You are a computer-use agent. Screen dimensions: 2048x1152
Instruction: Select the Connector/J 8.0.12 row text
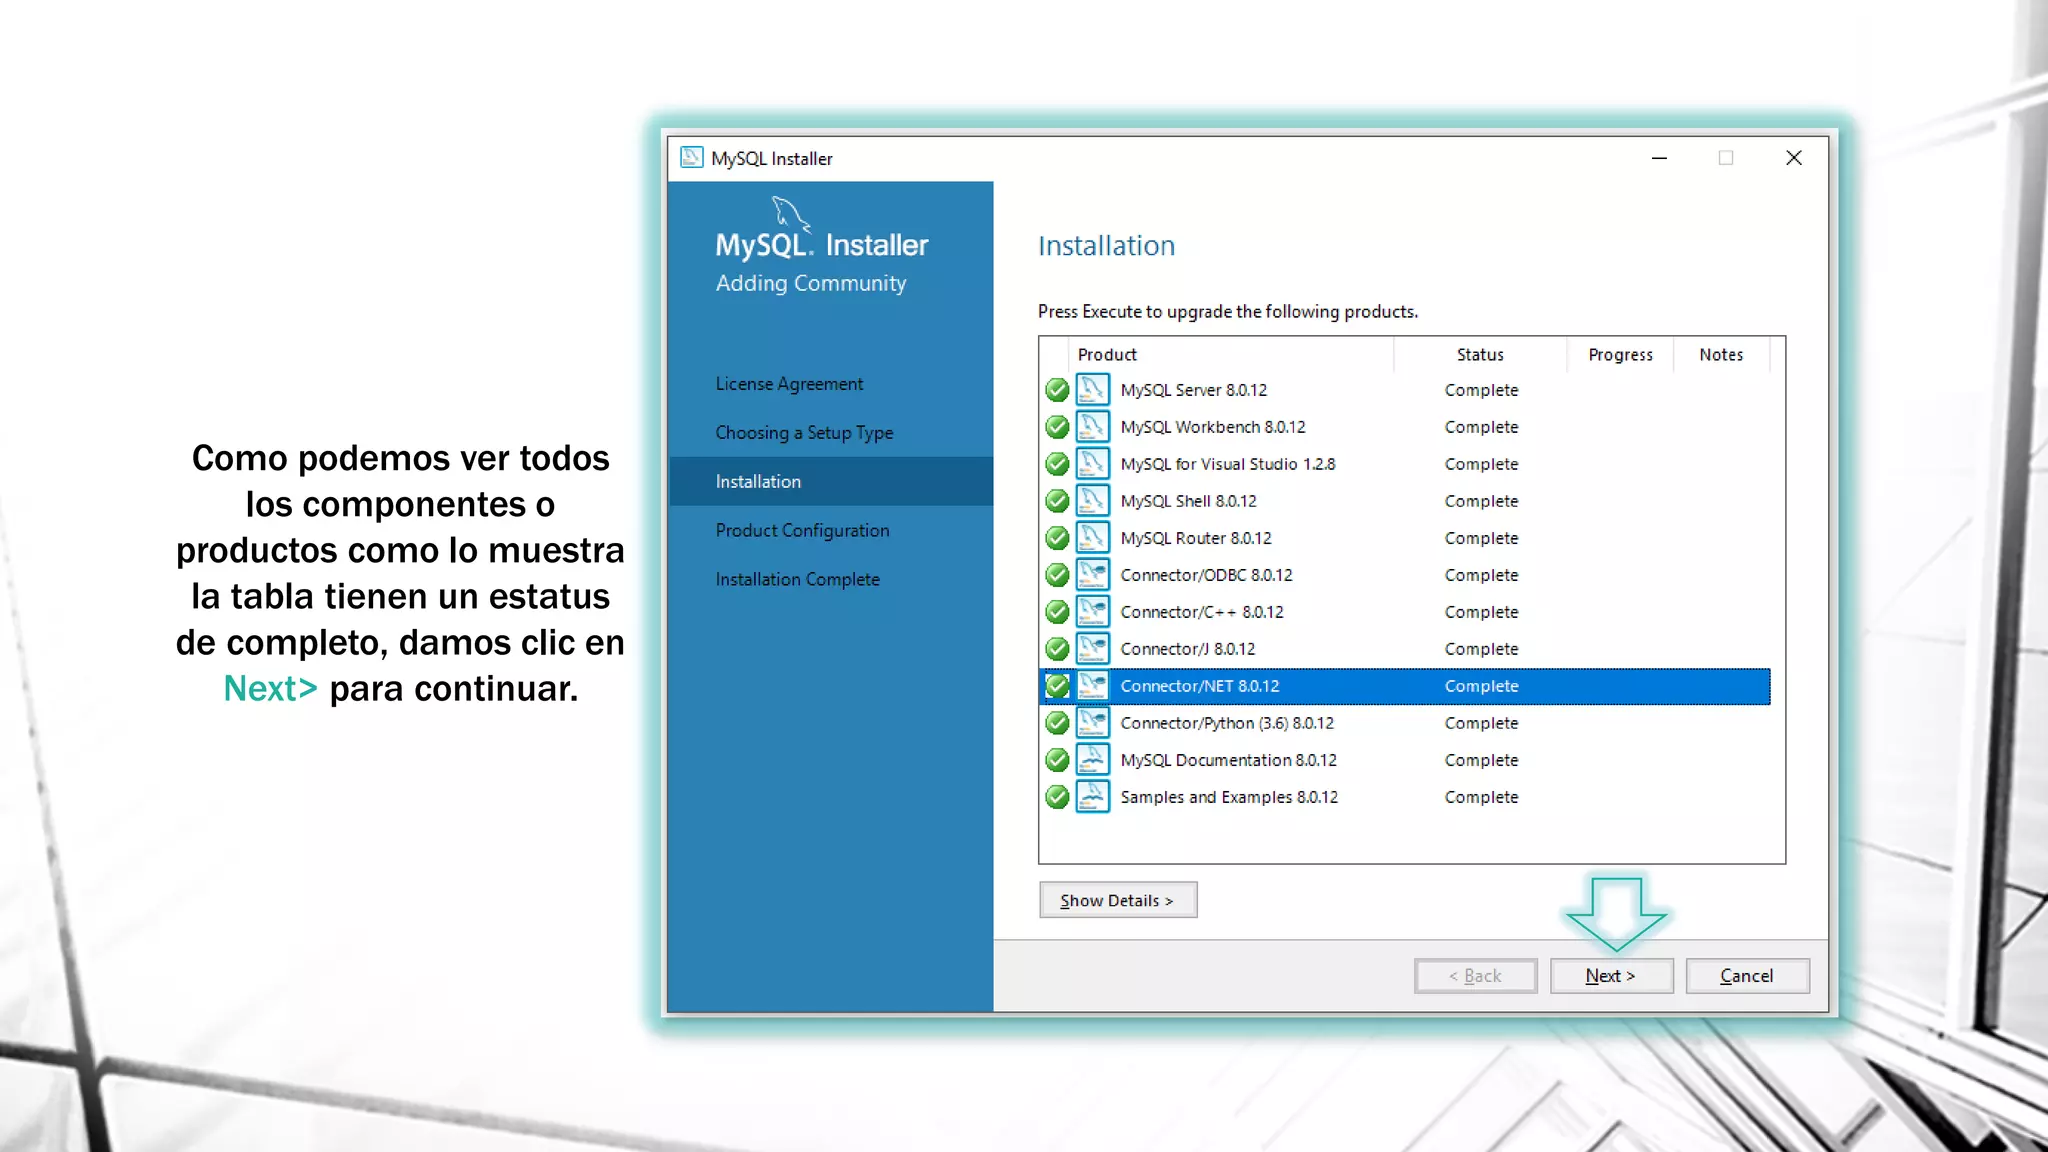pos(1188,649)
